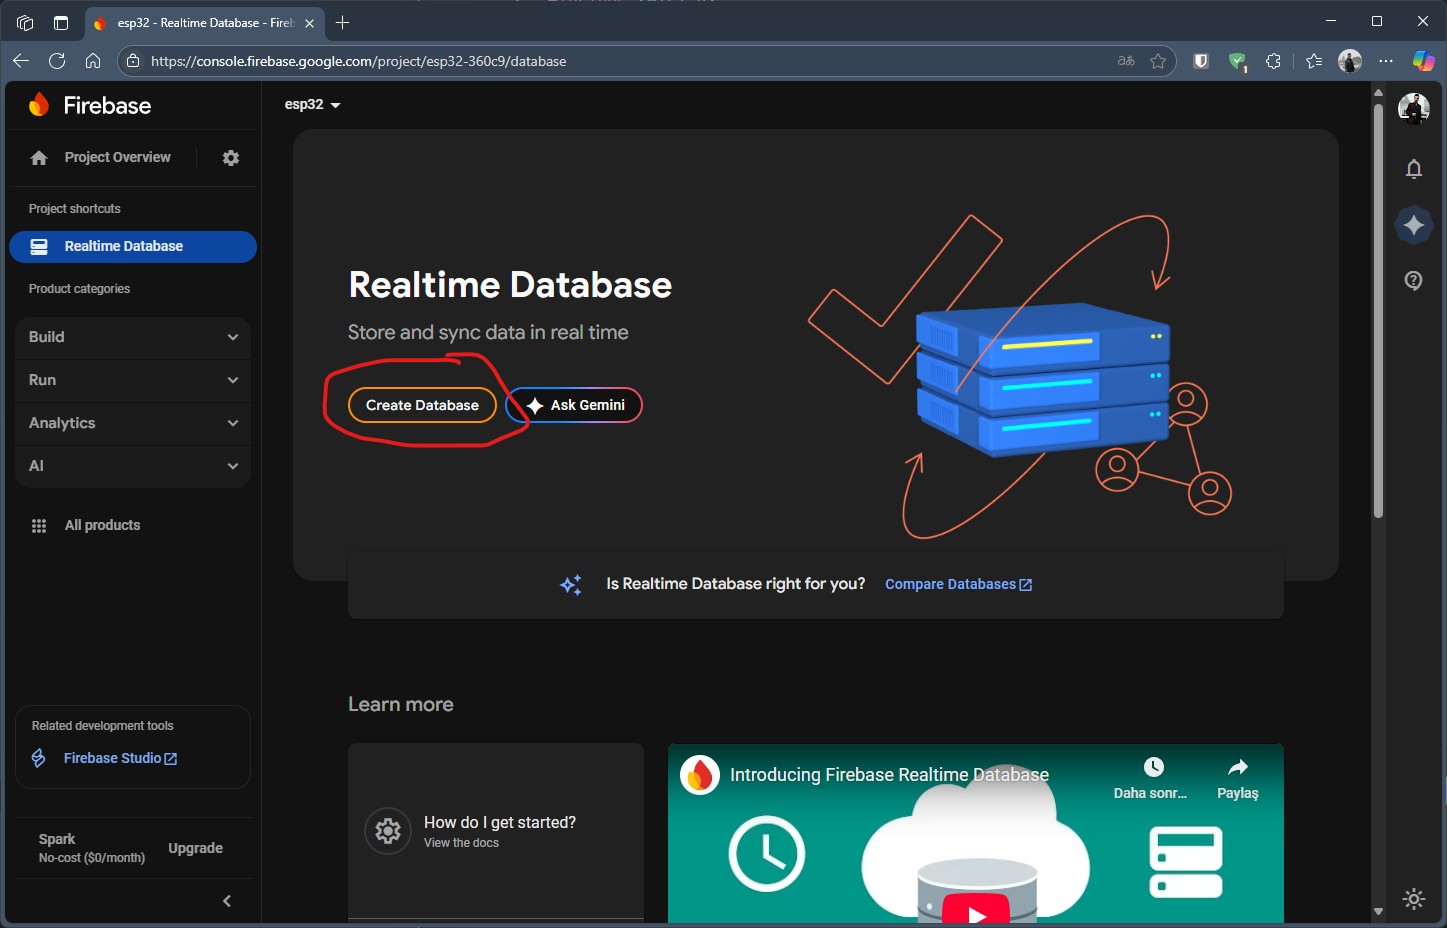This screenshot has height=928, width=1447.
Task: Click Create Database button
Action: pyautogui.click(x=422, y=405)
